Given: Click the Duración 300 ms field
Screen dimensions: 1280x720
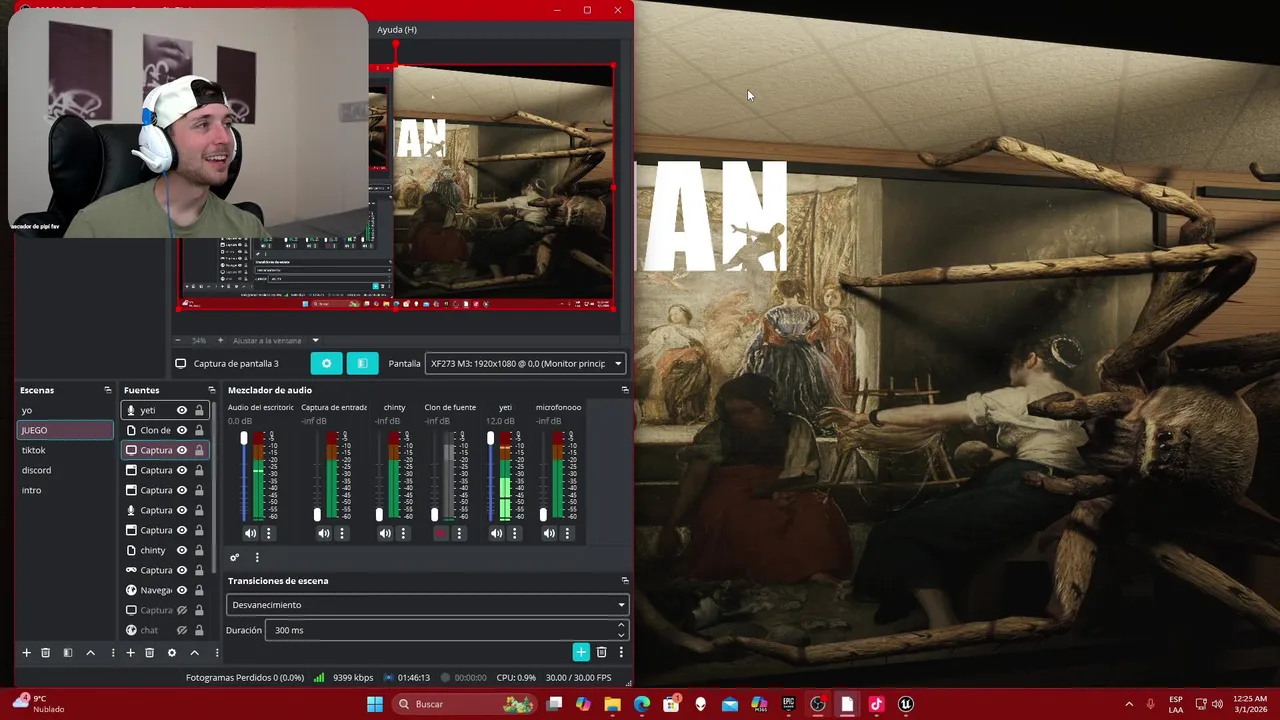Looking at the screenshot, I should click(440, 630).
